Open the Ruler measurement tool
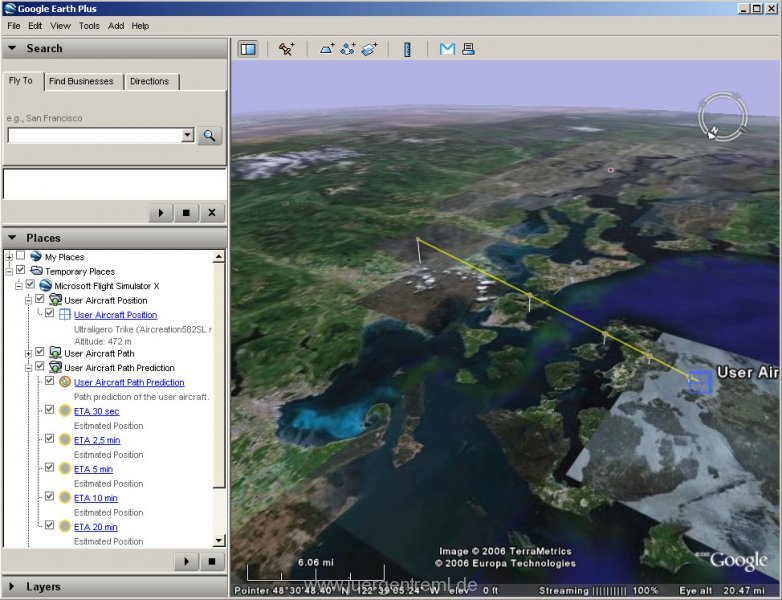Image resolution: width=782 pixels, height=600 pixels. 407,49
